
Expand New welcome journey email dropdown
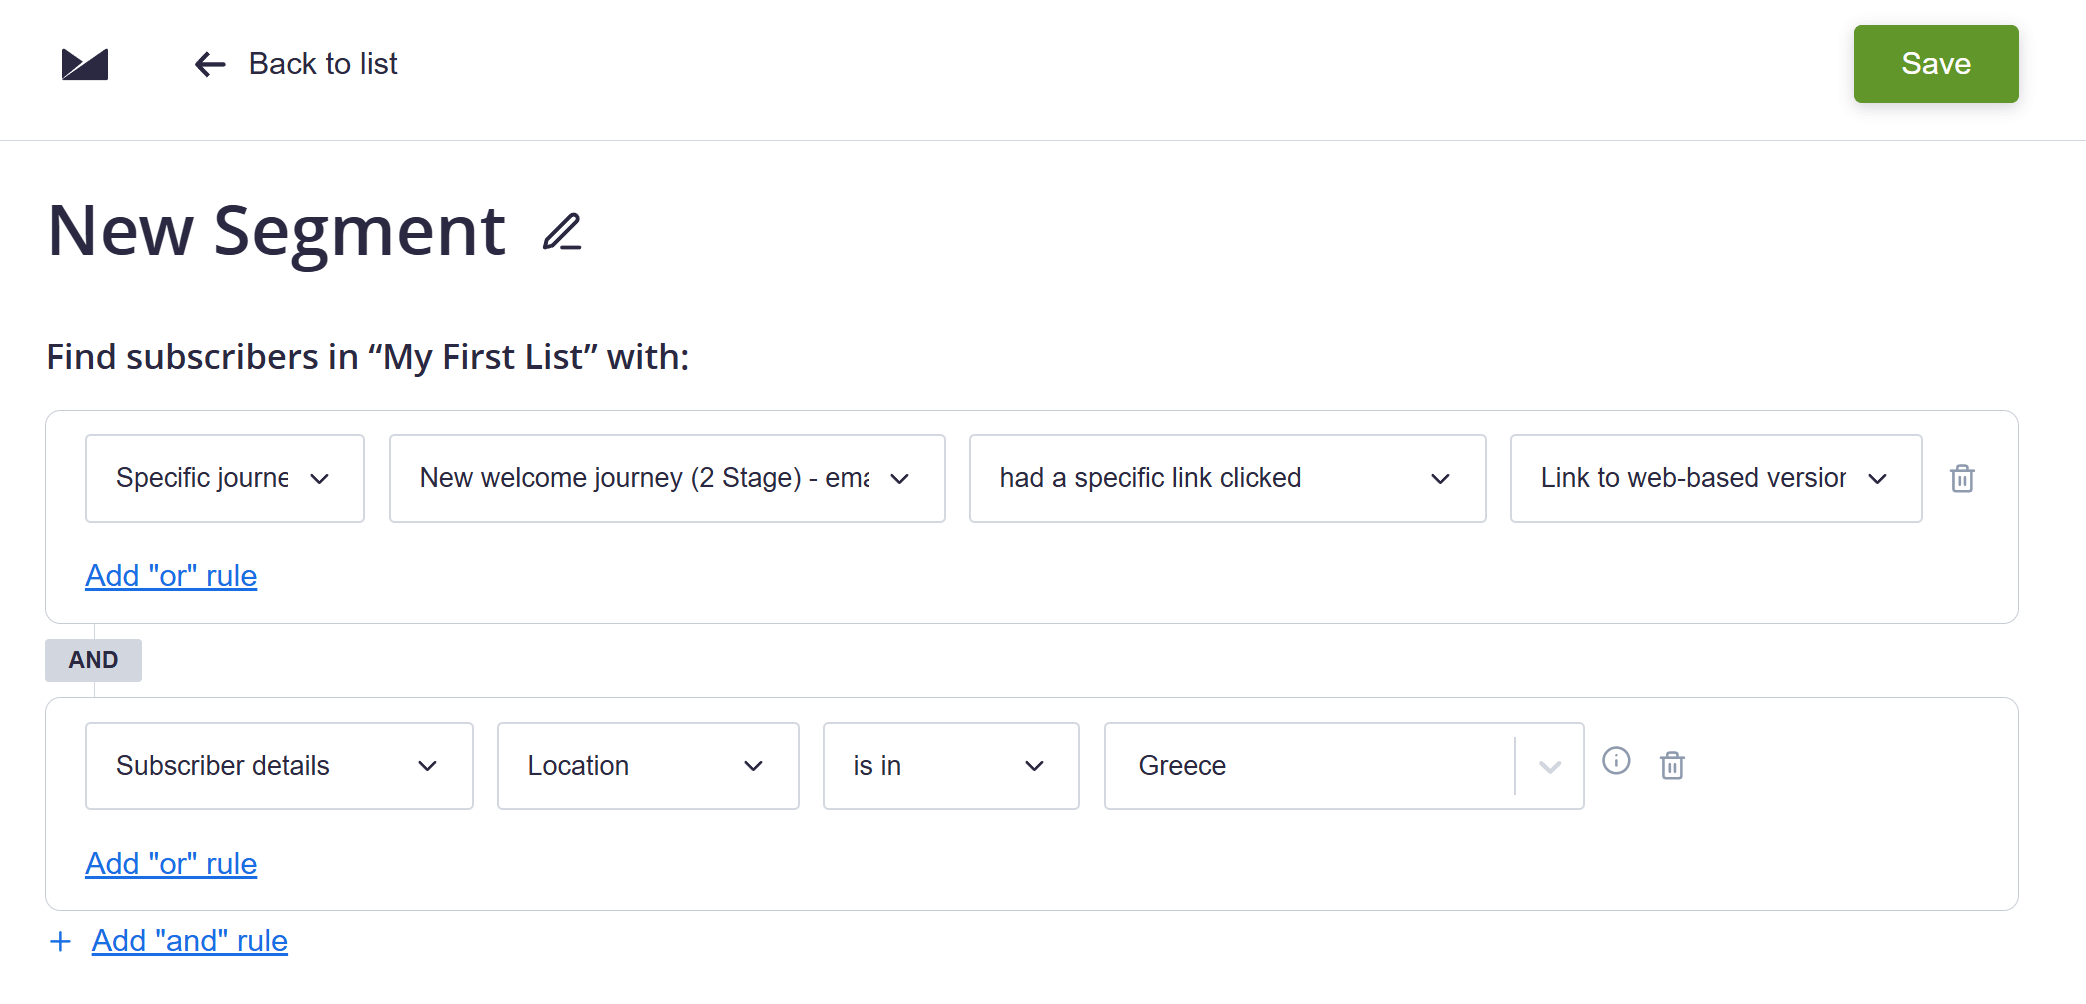[666, 478]
